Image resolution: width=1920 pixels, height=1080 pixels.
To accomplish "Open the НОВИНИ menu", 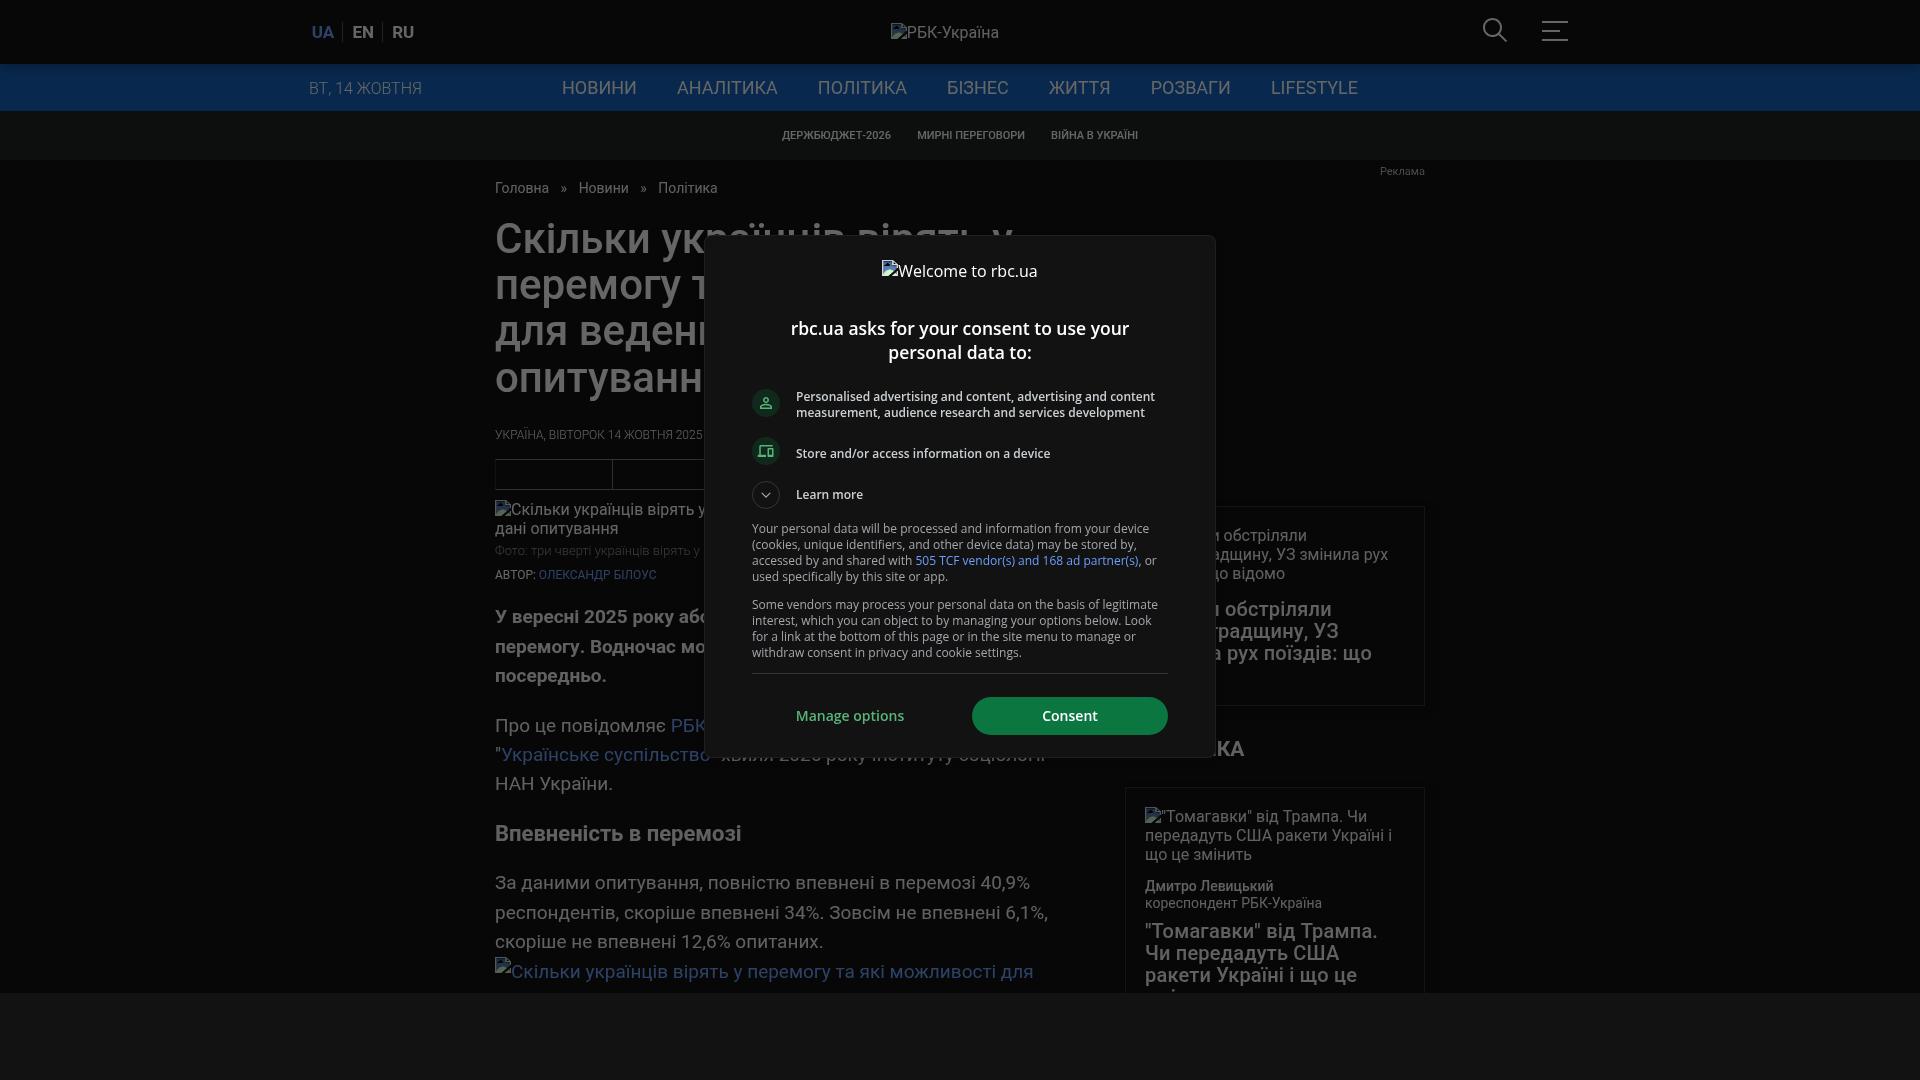I will pos(598,88).
